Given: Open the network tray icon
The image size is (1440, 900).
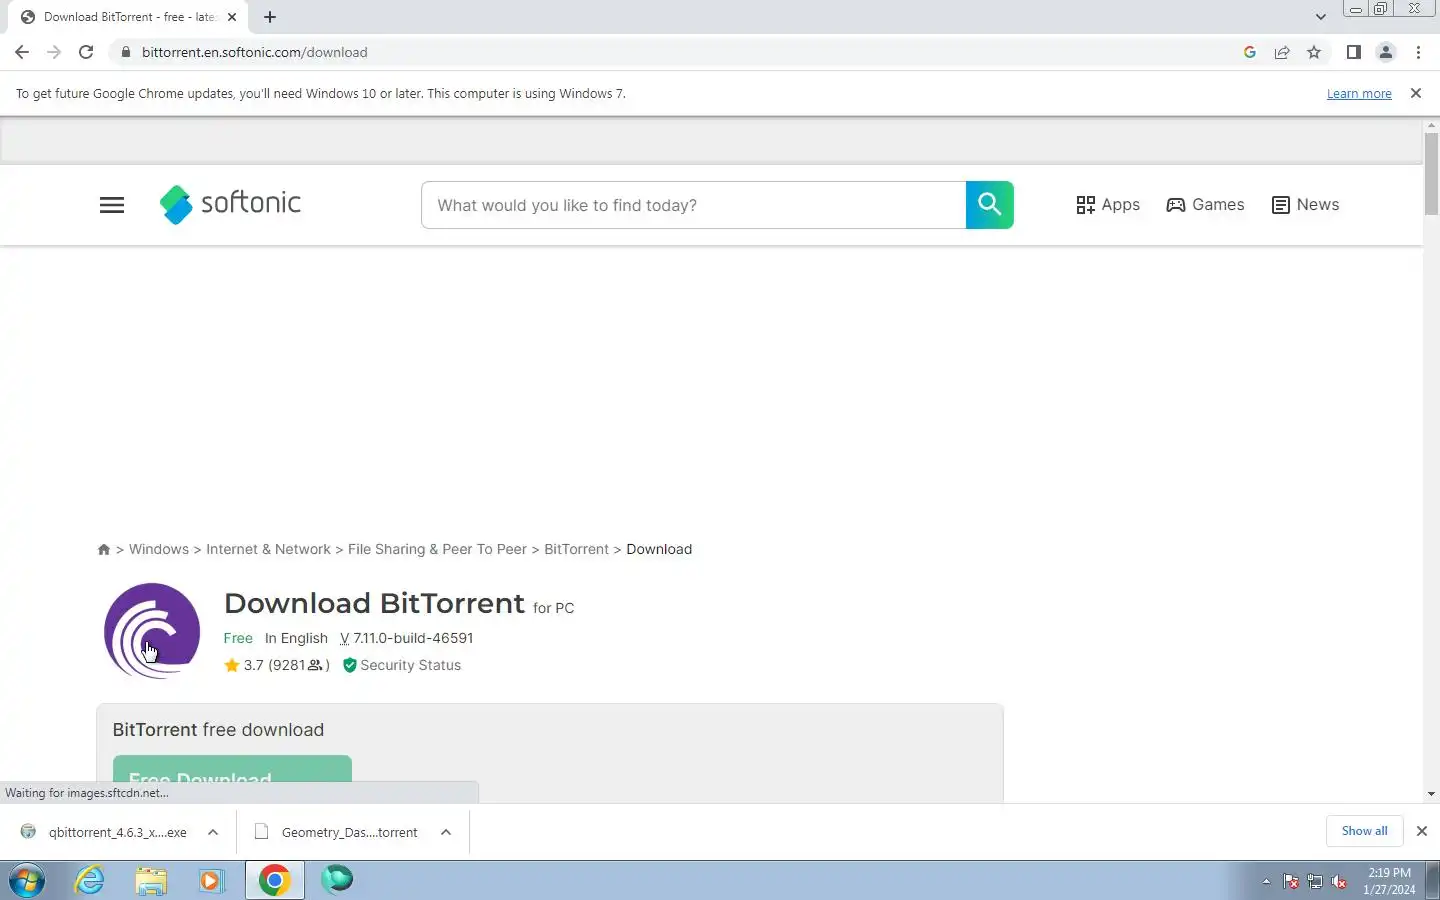Looking at the screenshot, I should [x=1315, y=881].
